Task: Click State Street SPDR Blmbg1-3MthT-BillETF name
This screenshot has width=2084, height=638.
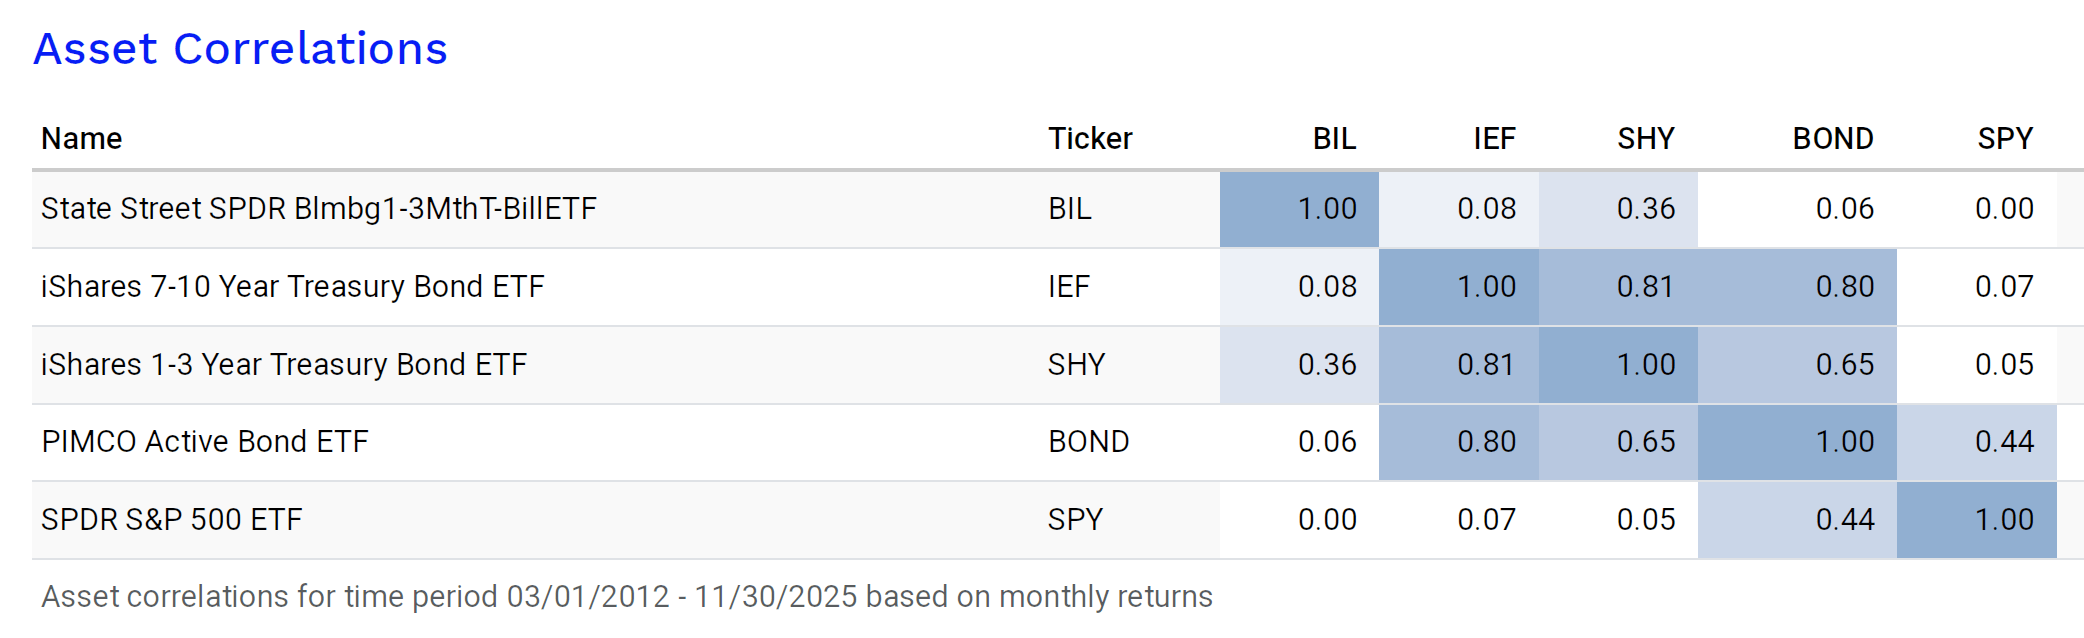Action: (318, 208)
